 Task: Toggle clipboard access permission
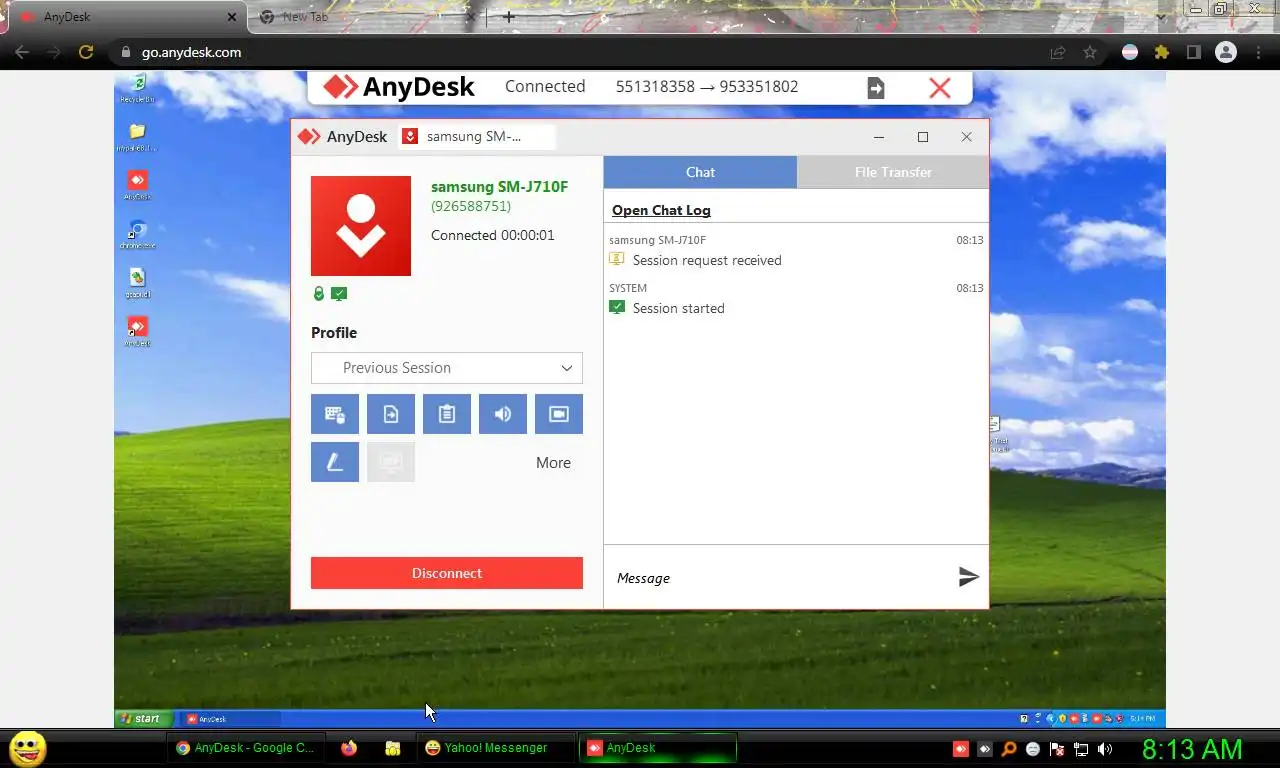click(x=447, y=414)
